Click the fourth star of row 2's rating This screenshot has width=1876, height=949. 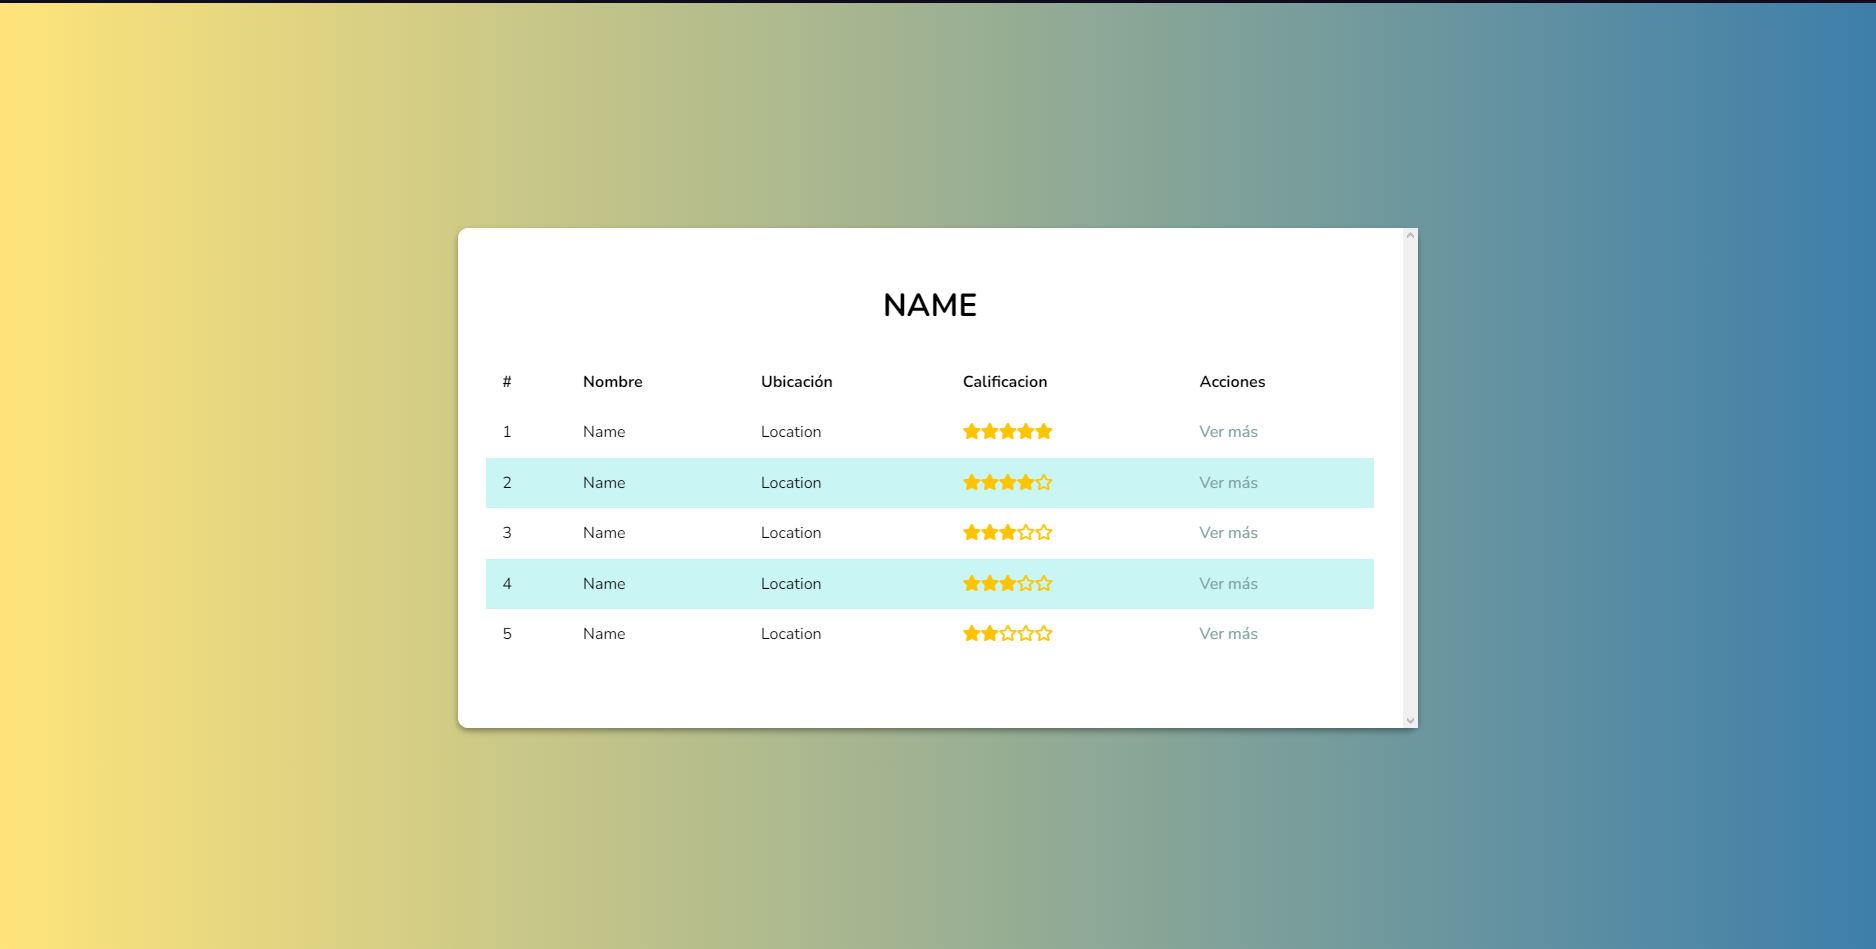pos(1026,482)
